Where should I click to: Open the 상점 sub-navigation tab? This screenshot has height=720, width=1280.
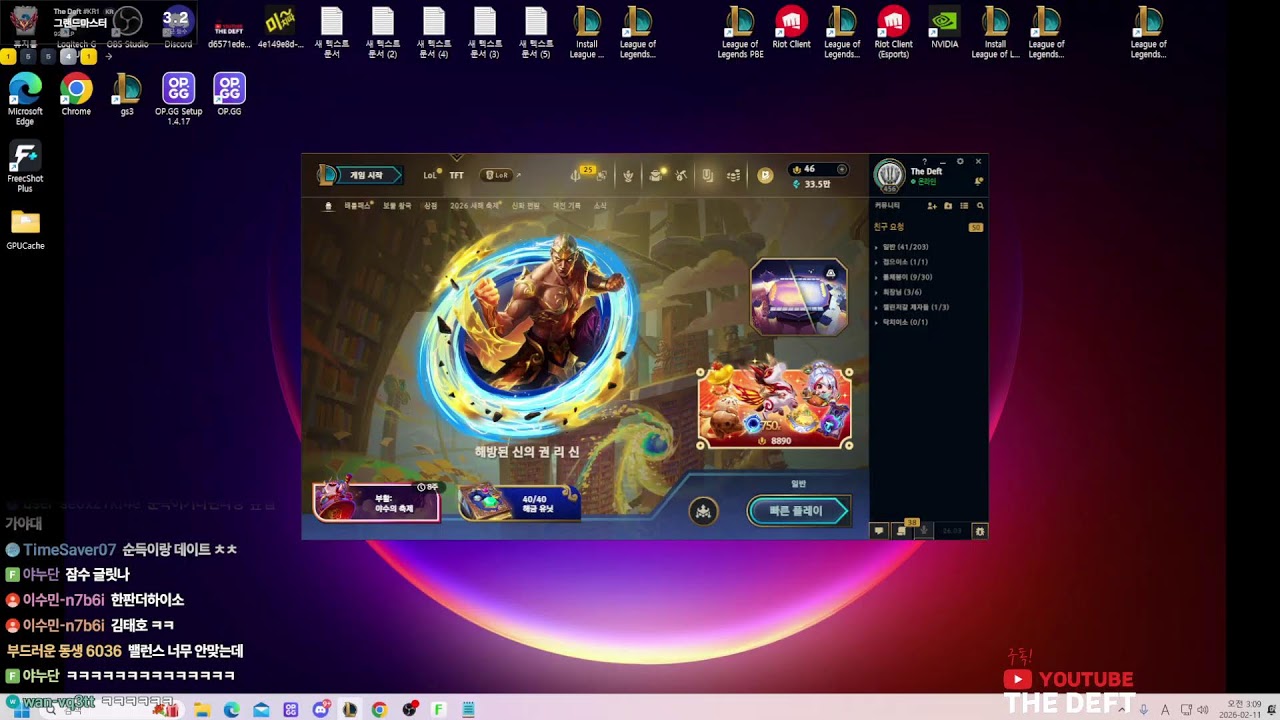[x=431, y=206]
